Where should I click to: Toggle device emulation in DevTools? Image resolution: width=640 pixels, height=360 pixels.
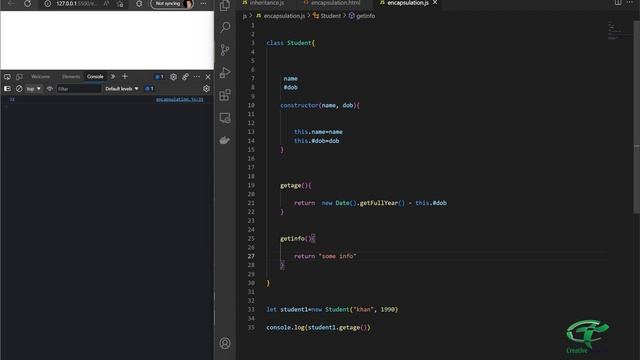(x=19, y=77)
